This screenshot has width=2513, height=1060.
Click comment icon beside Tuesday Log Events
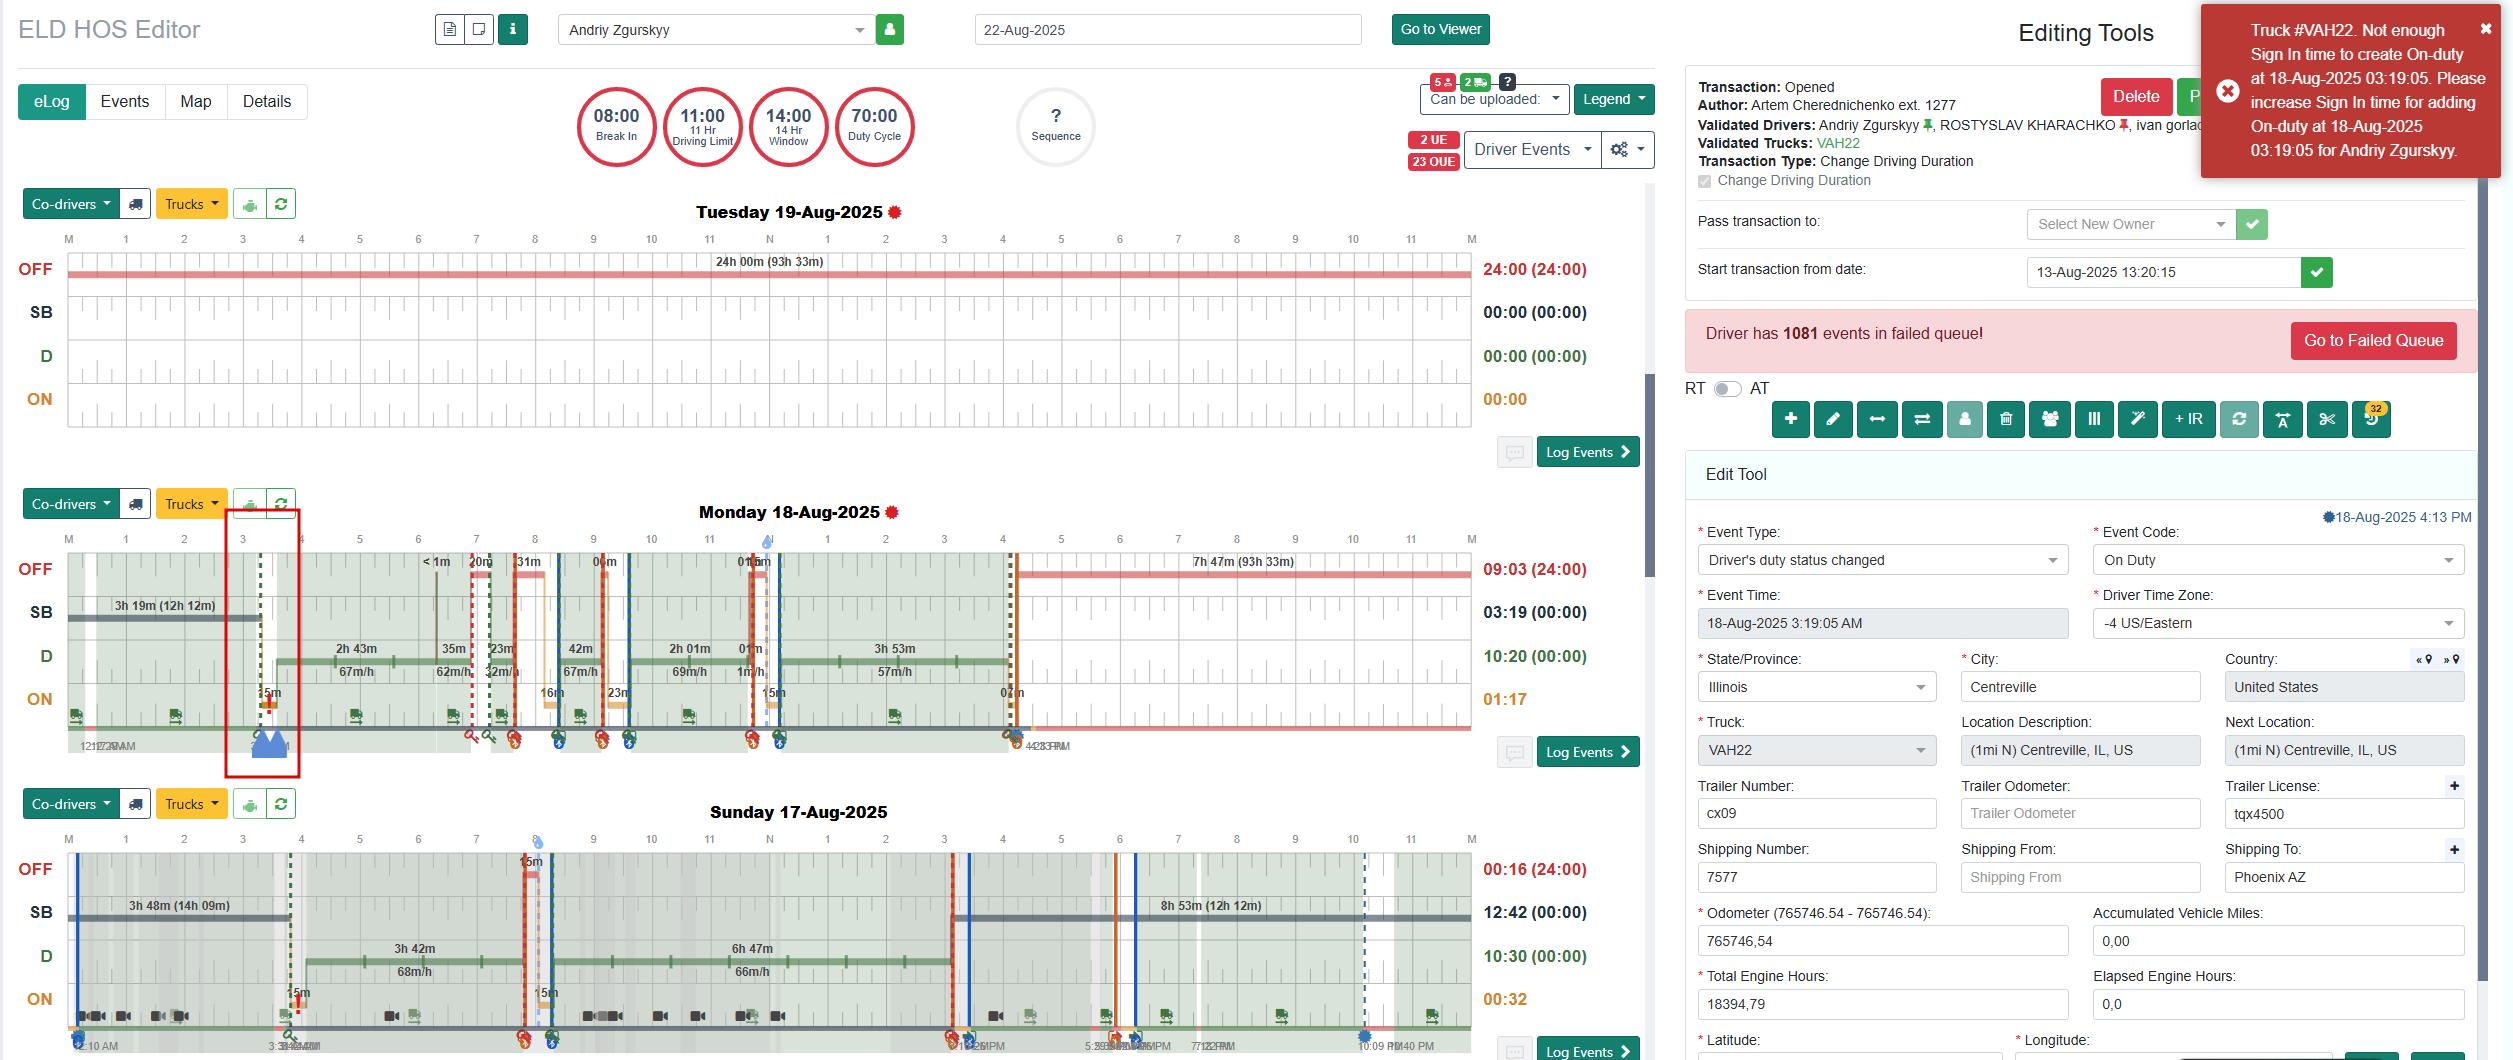[1515, 452]
